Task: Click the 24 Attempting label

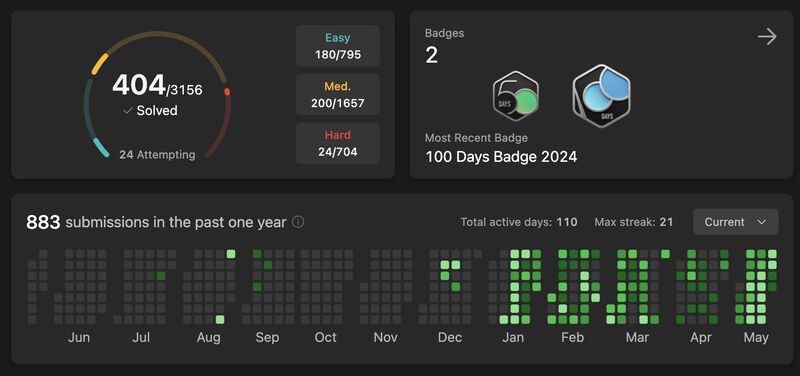Action: point(157,155)
